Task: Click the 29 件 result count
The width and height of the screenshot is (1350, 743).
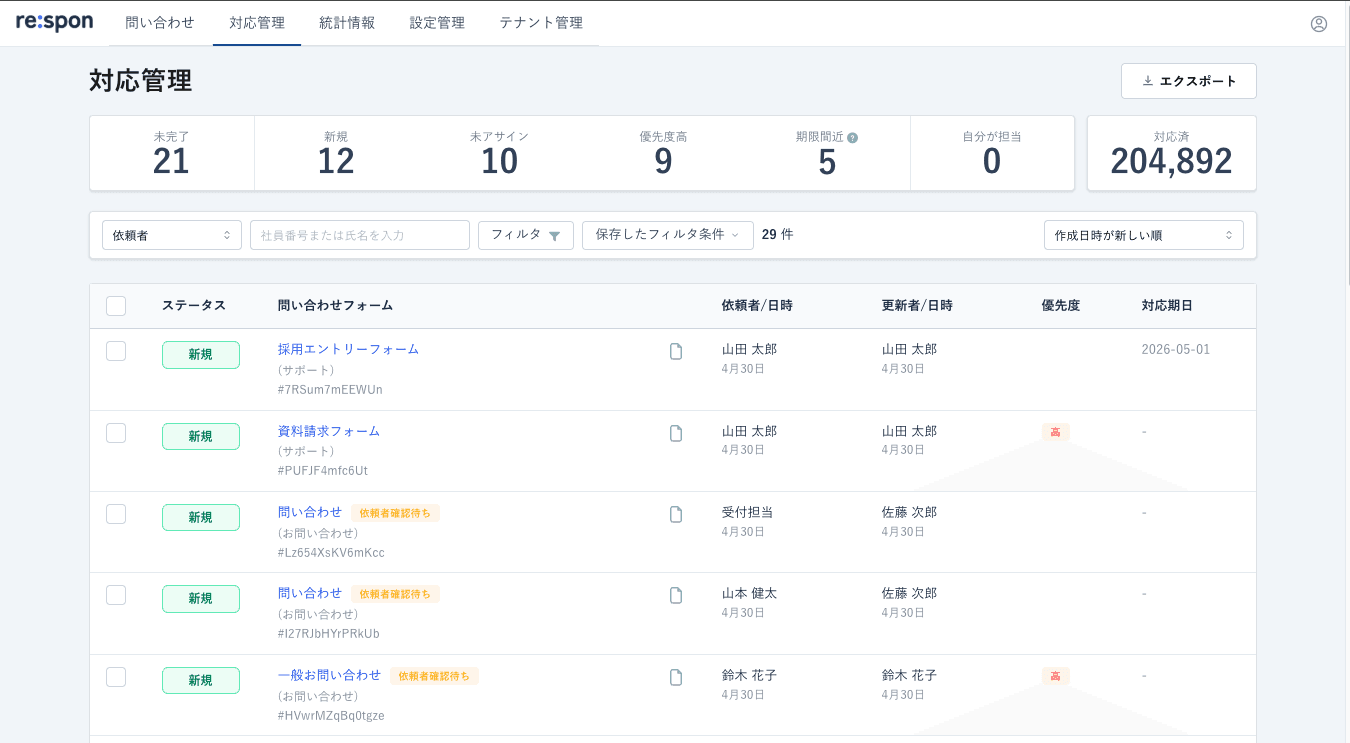Action: tap(778, 235)
